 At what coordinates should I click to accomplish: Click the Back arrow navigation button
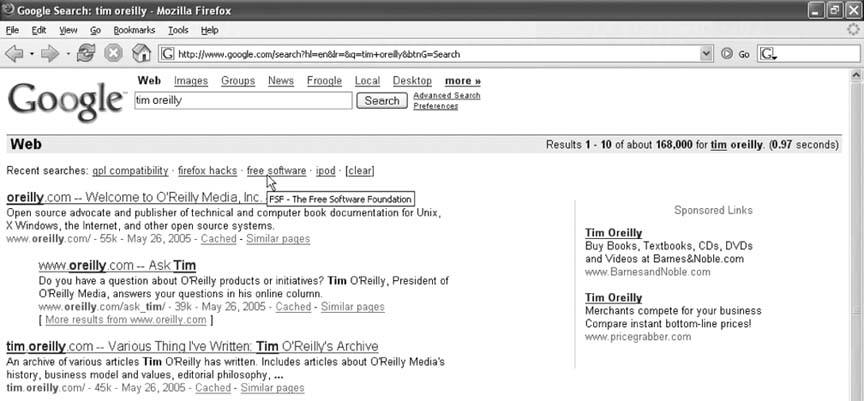point(16,53)
